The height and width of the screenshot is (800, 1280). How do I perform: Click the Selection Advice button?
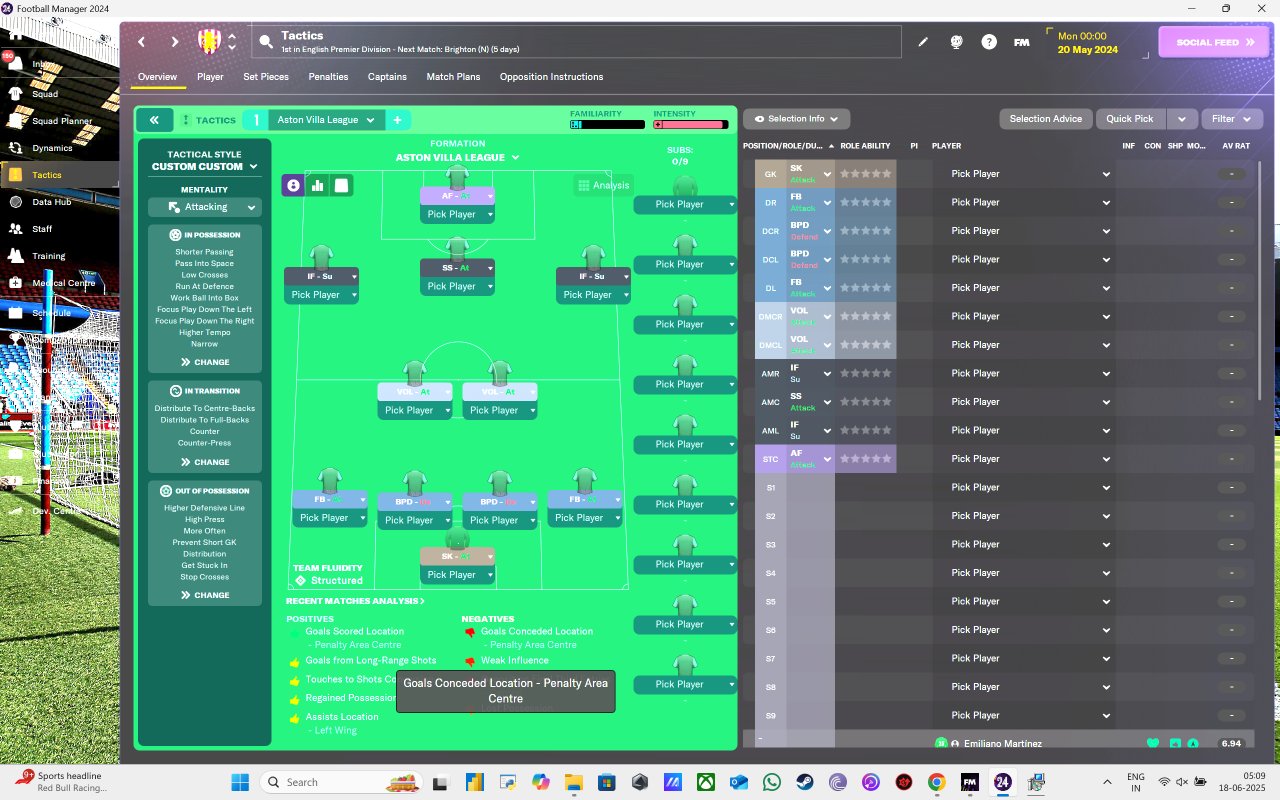(x=1046, y=119)
